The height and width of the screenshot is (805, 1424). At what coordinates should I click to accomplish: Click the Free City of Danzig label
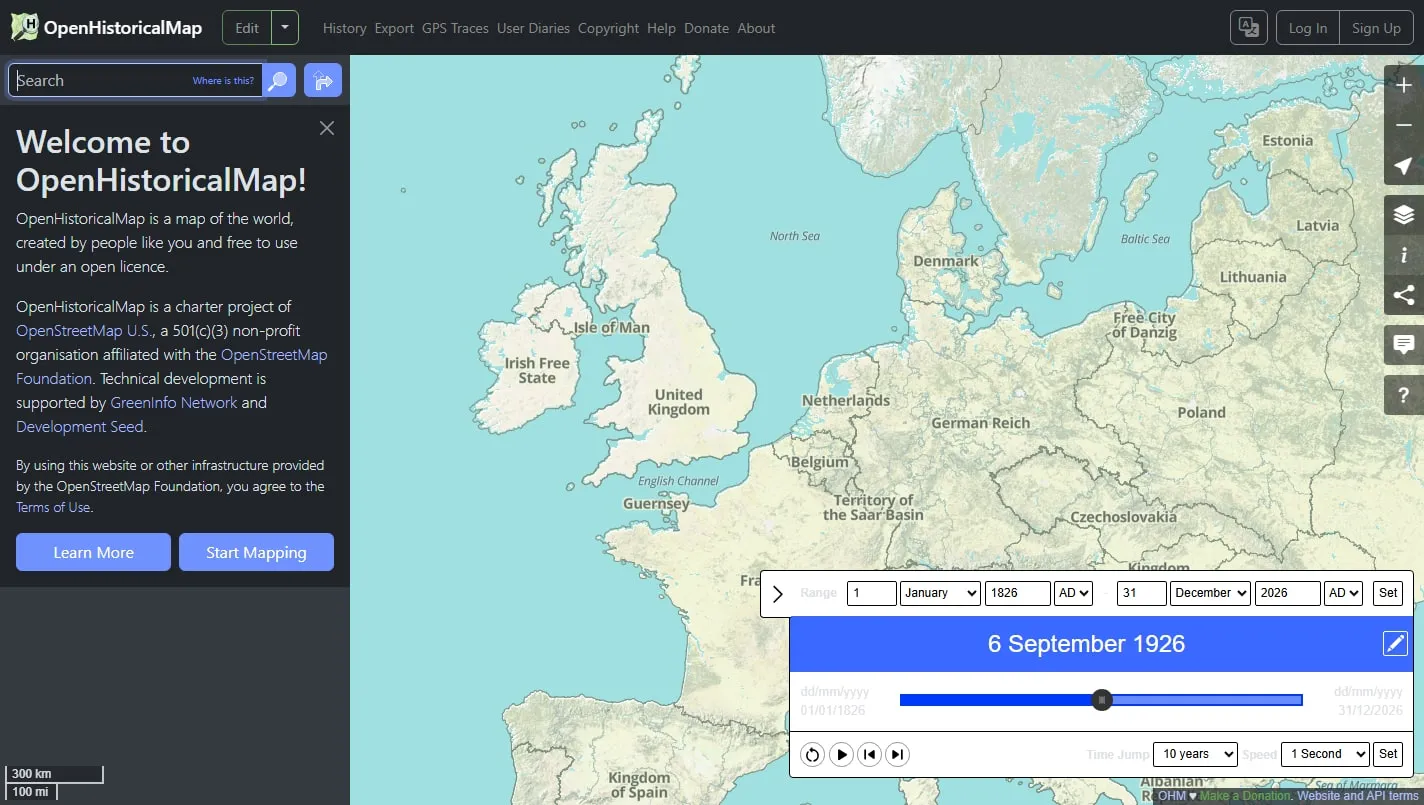coord(1144,325)
